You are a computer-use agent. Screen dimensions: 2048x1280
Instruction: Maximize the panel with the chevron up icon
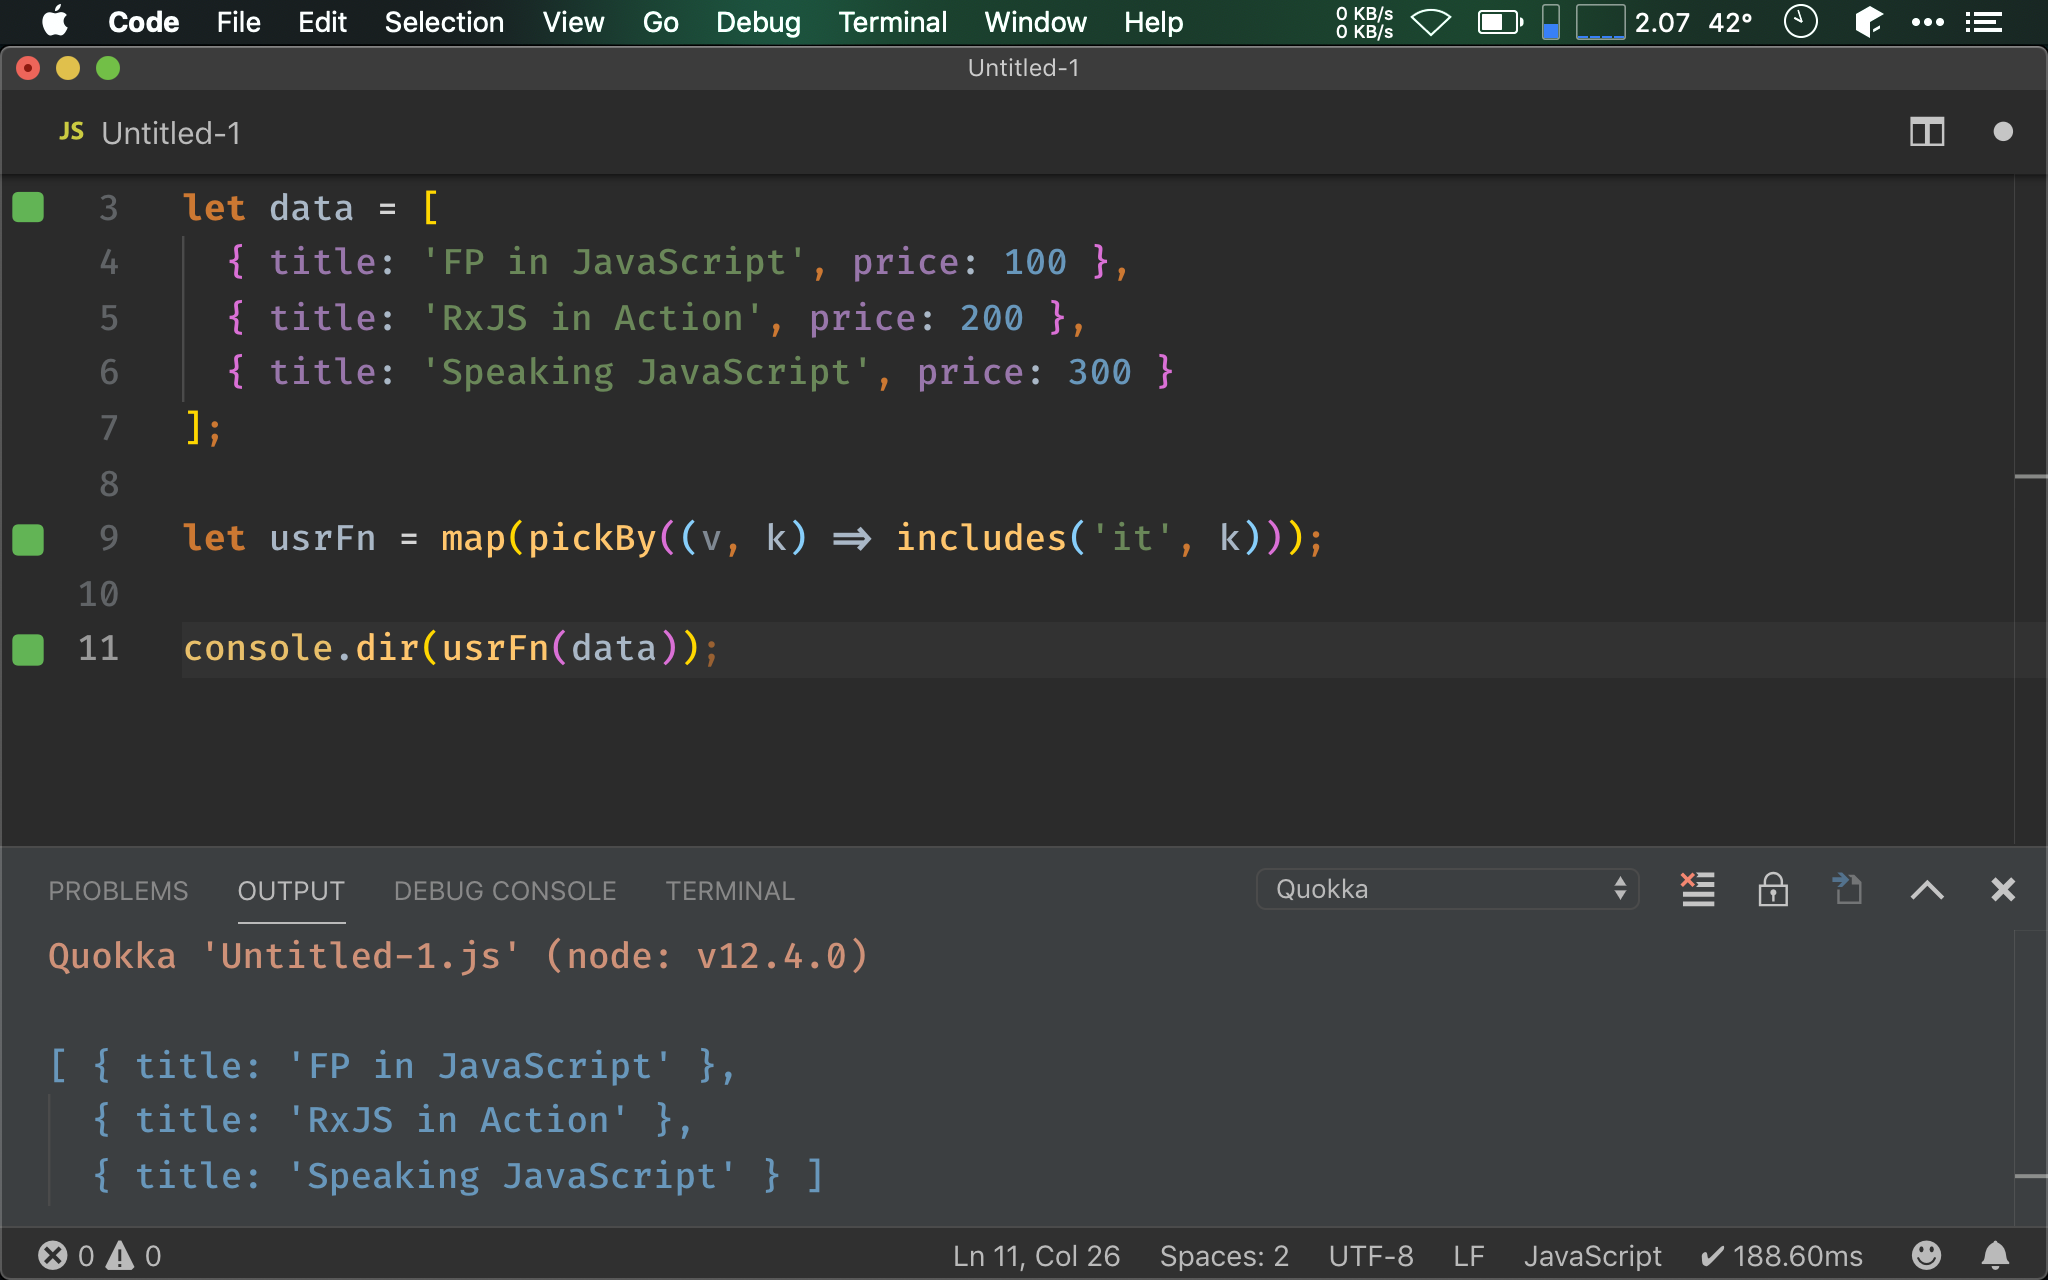coord(1927,890)
